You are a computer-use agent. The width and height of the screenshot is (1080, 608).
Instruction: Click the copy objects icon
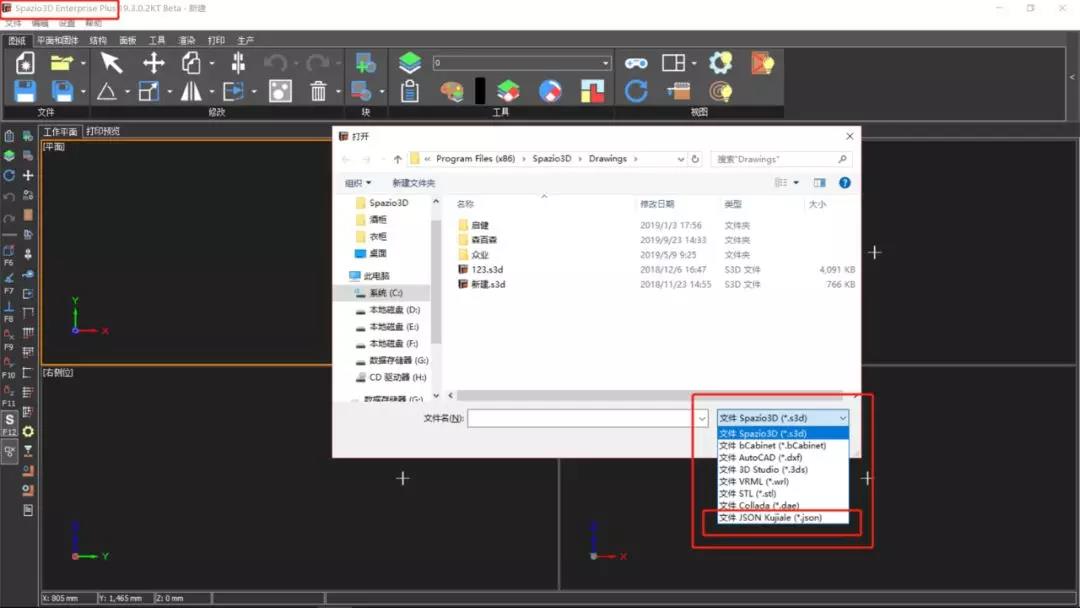pyautogui.click(x=191, y=63)
